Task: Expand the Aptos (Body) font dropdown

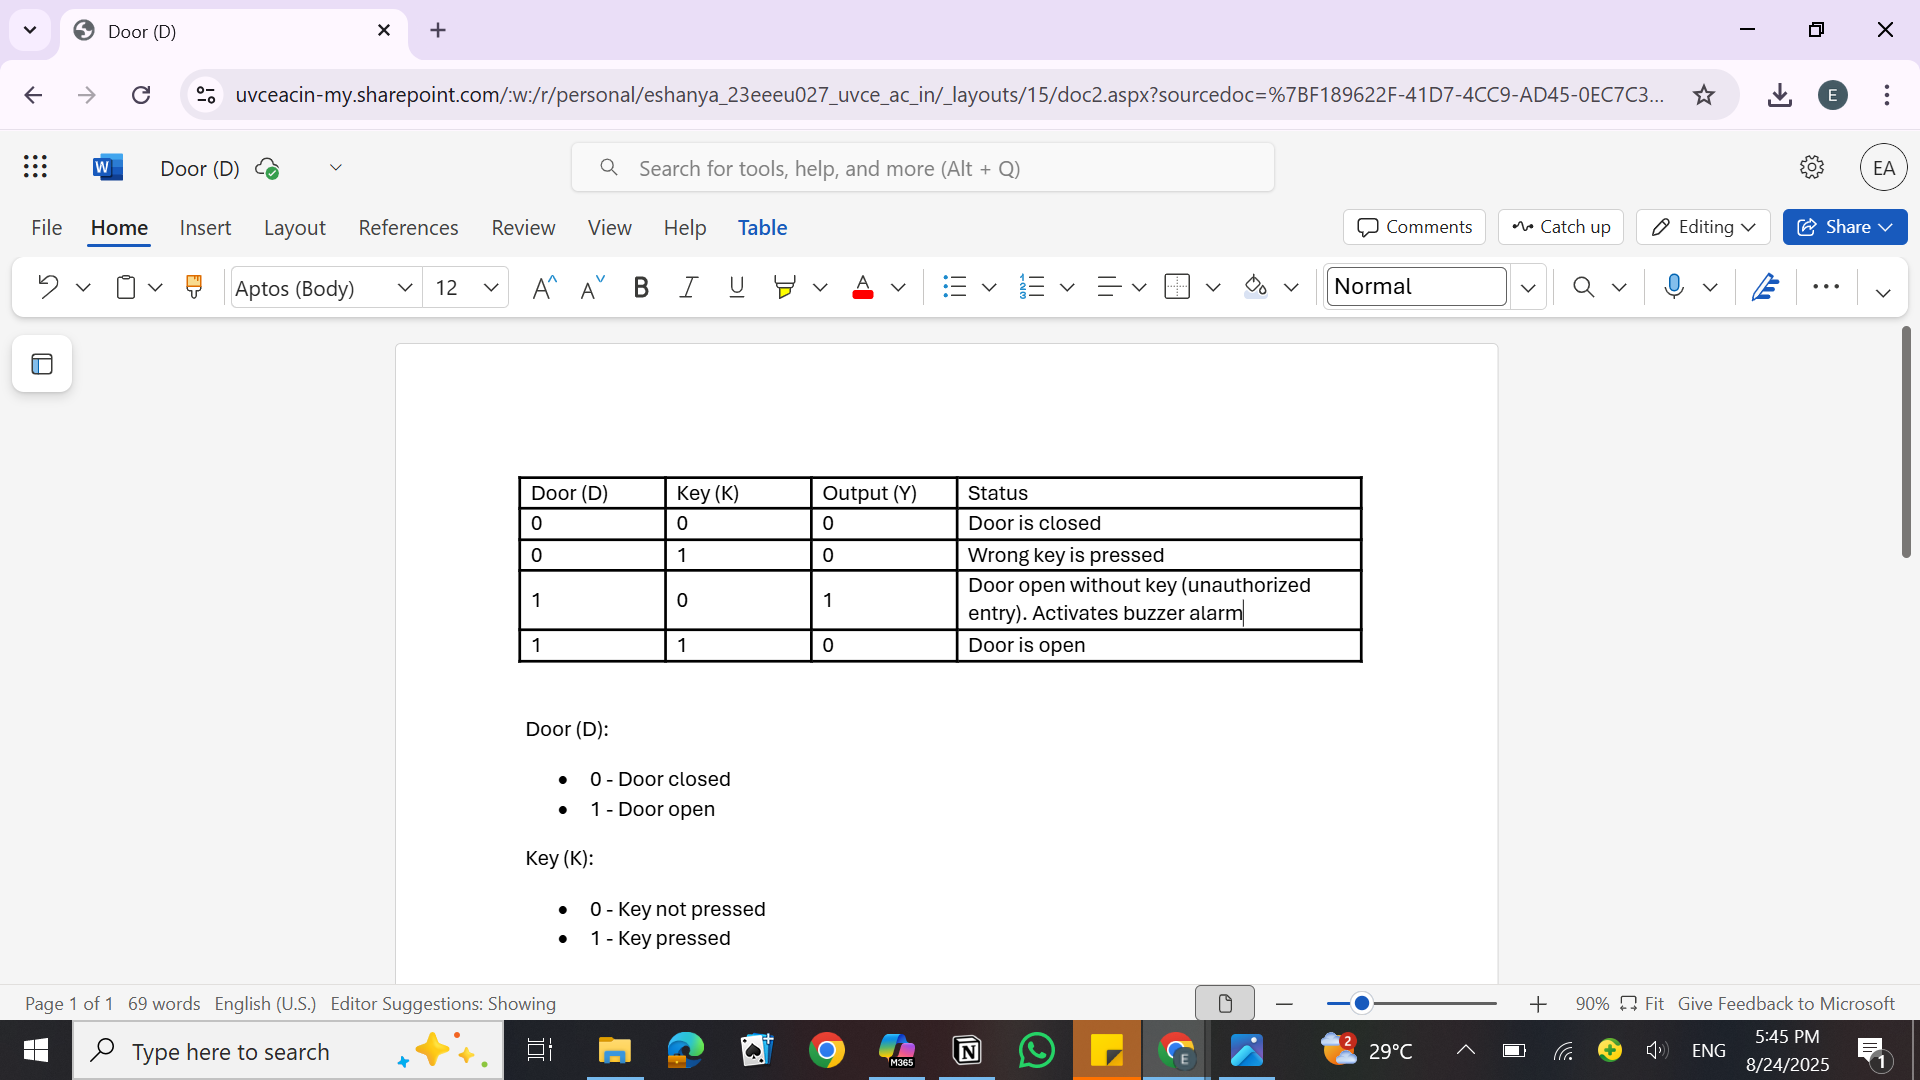Action: pyautogui.click(x=404, y=288)
